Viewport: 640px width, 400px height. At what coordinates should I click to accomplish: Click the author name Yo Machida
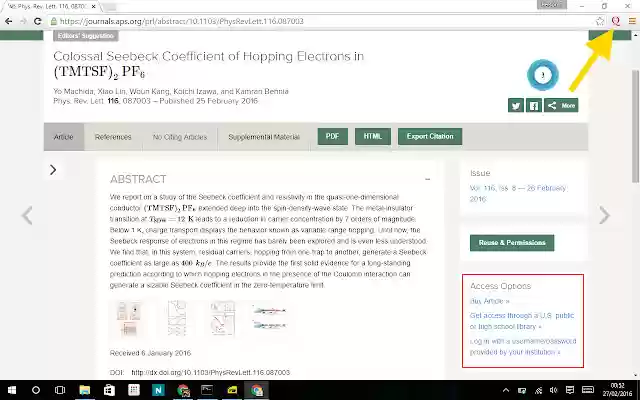pos(73,91)
